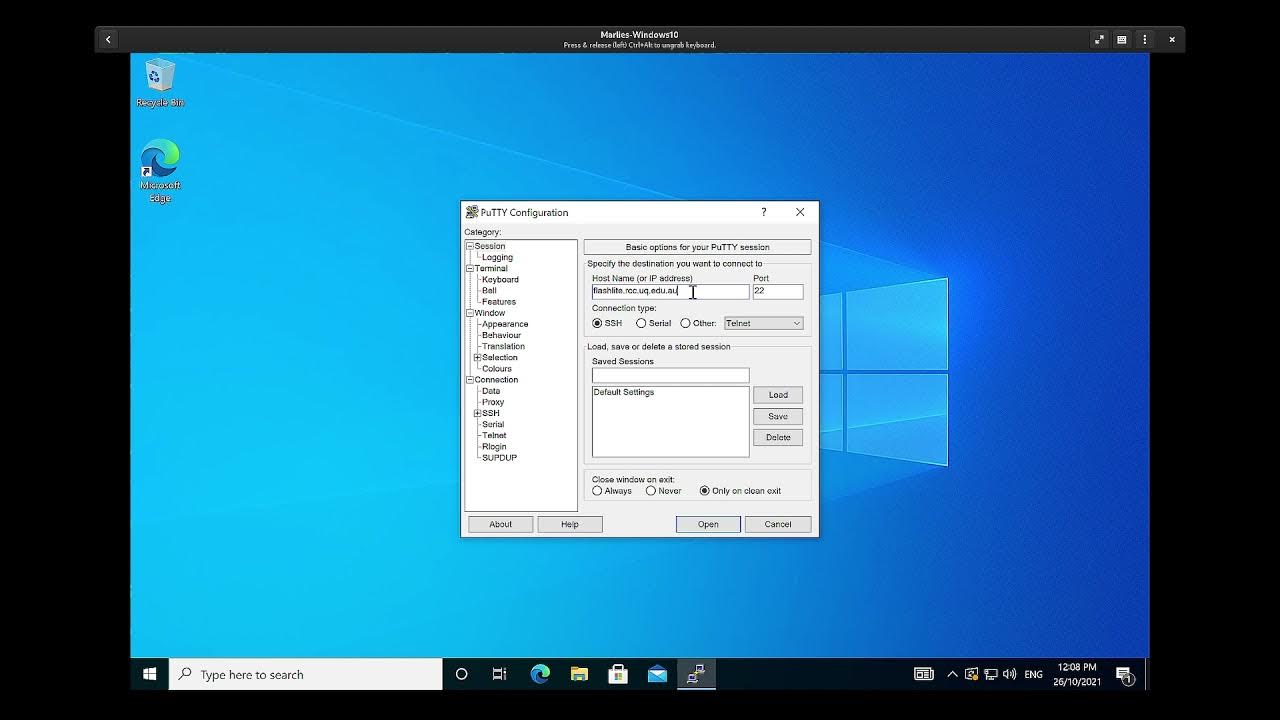Open the Mail app from the taskbar
Image resolution: width=1280 pixels, height=720 pixels.
pyautogui.click(x=657, y=674)
